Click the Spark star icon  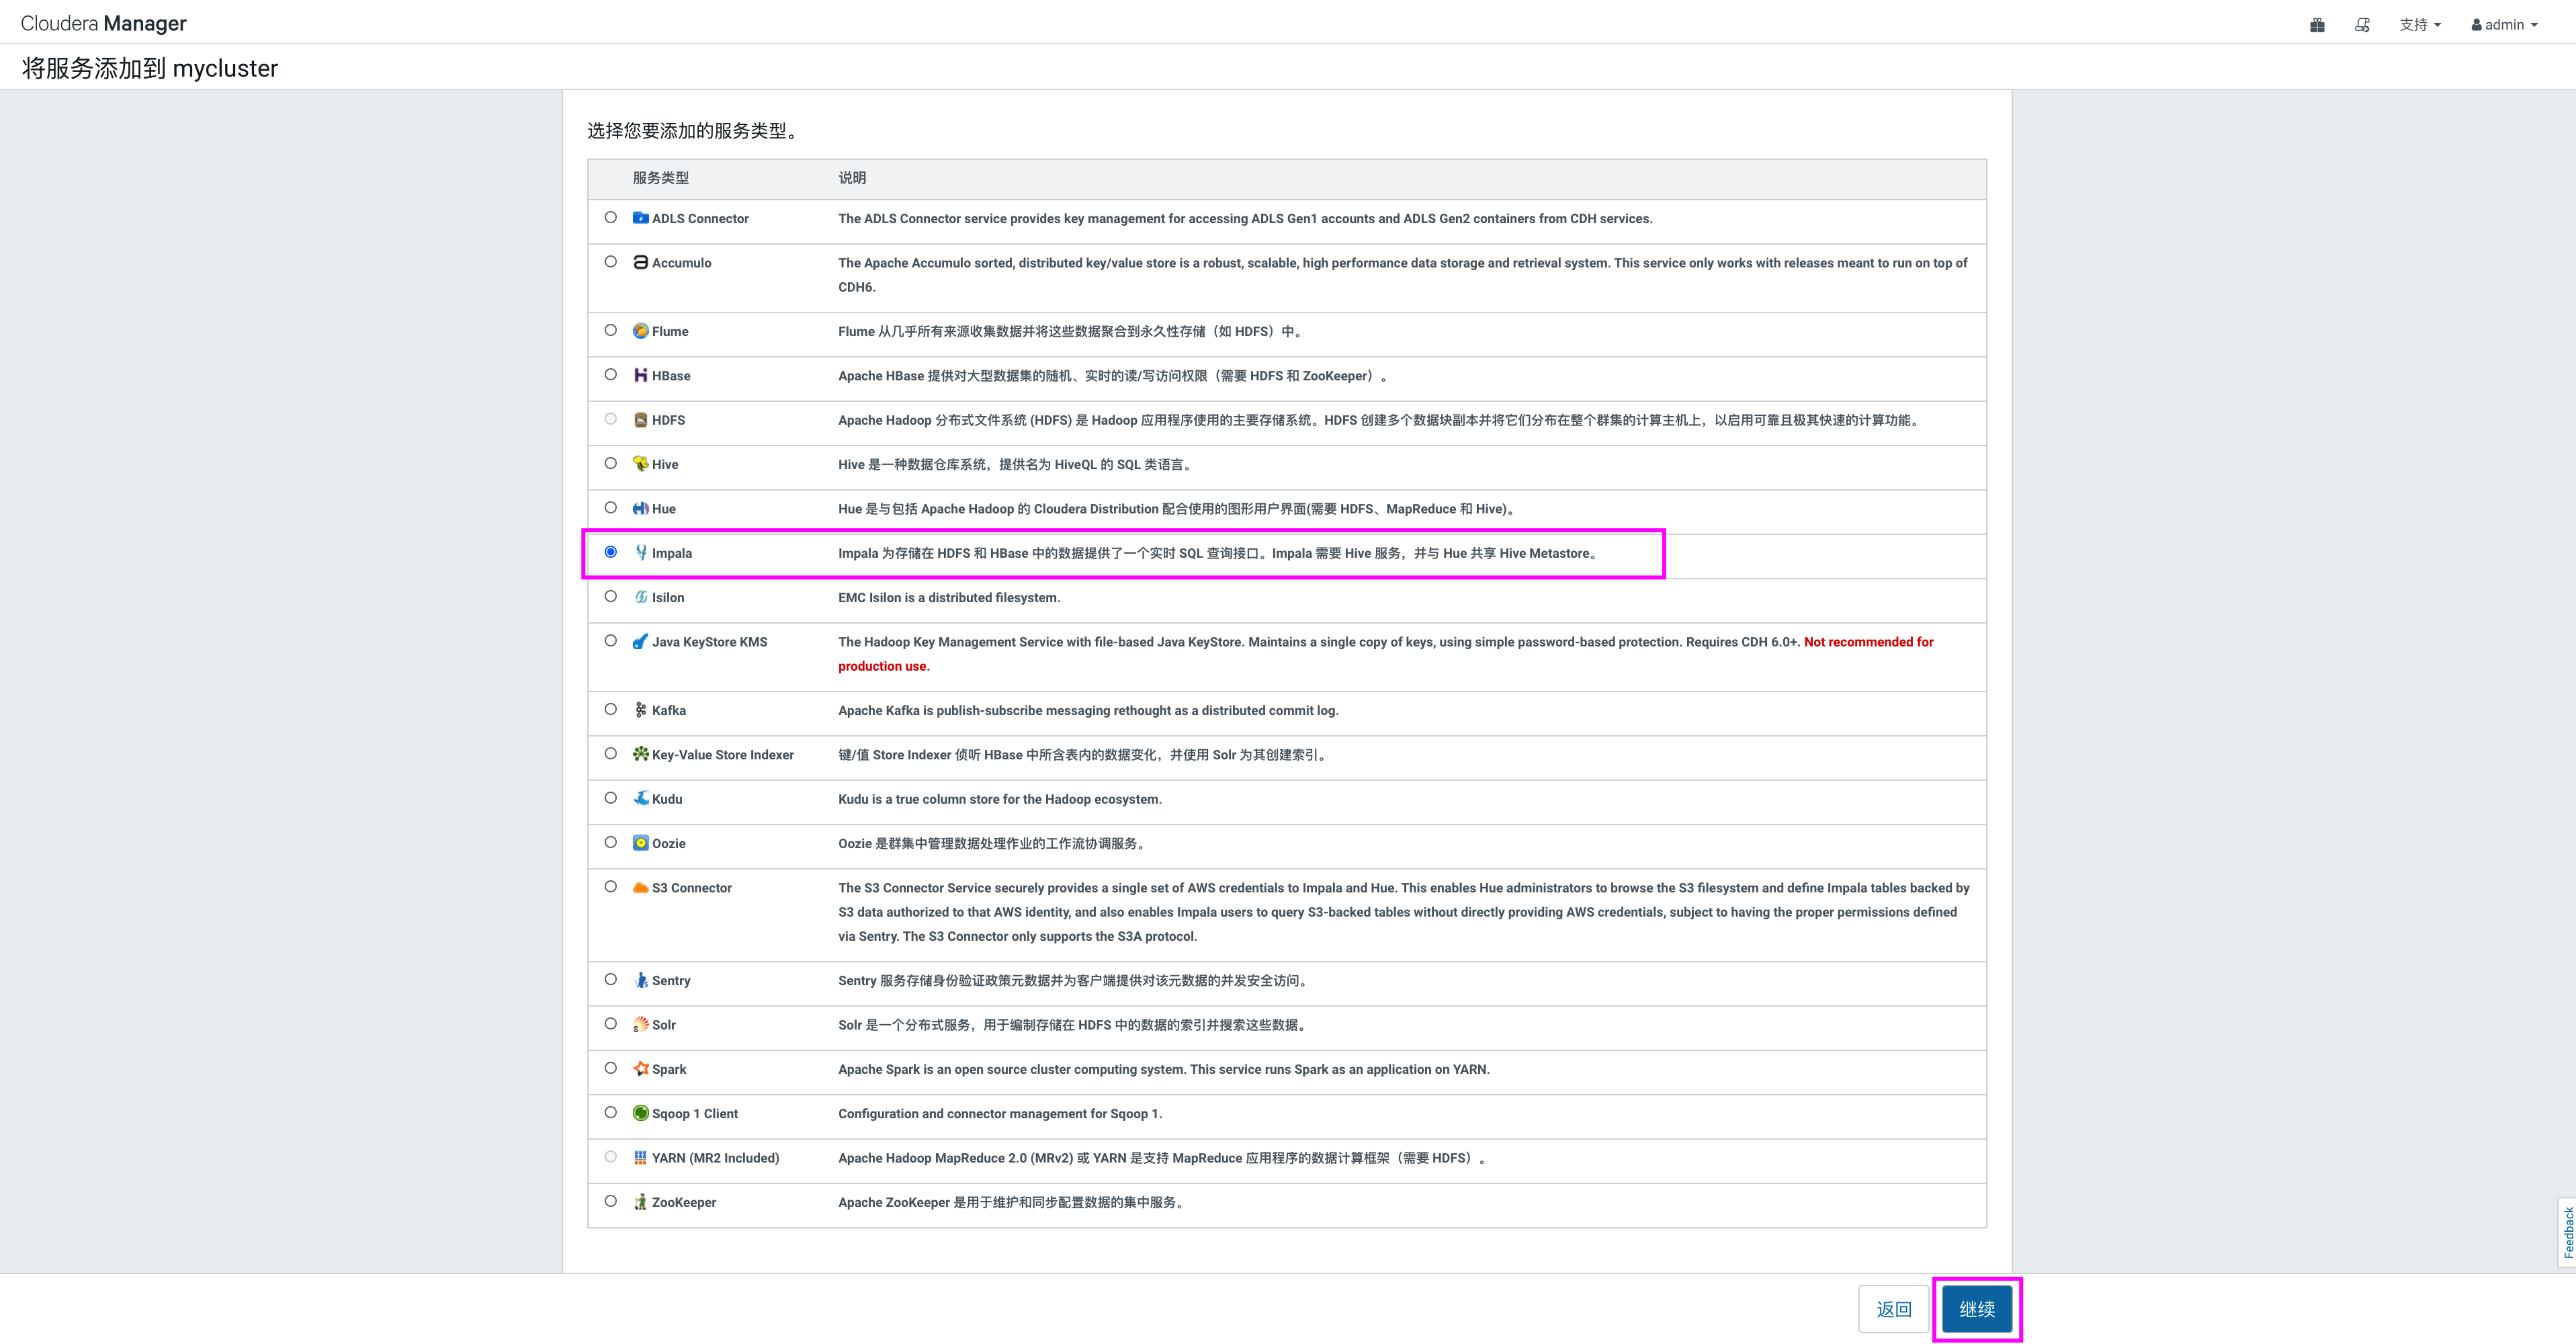(641, 1069)
